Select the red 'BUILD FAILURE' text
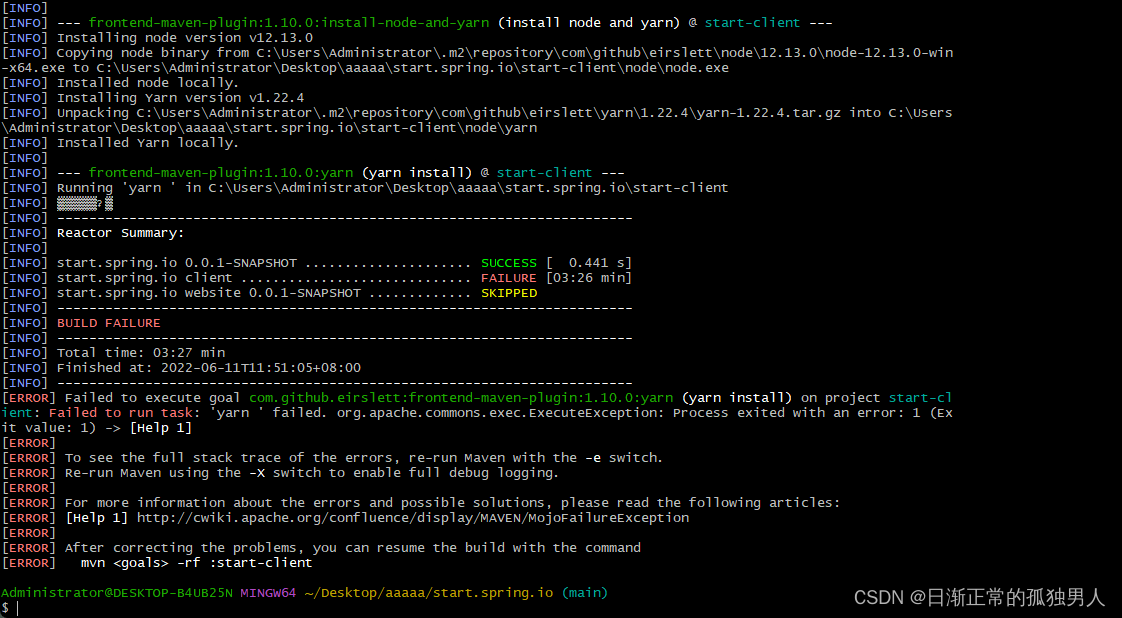Viewport: 1122px width, 618px height. (109, 323)
